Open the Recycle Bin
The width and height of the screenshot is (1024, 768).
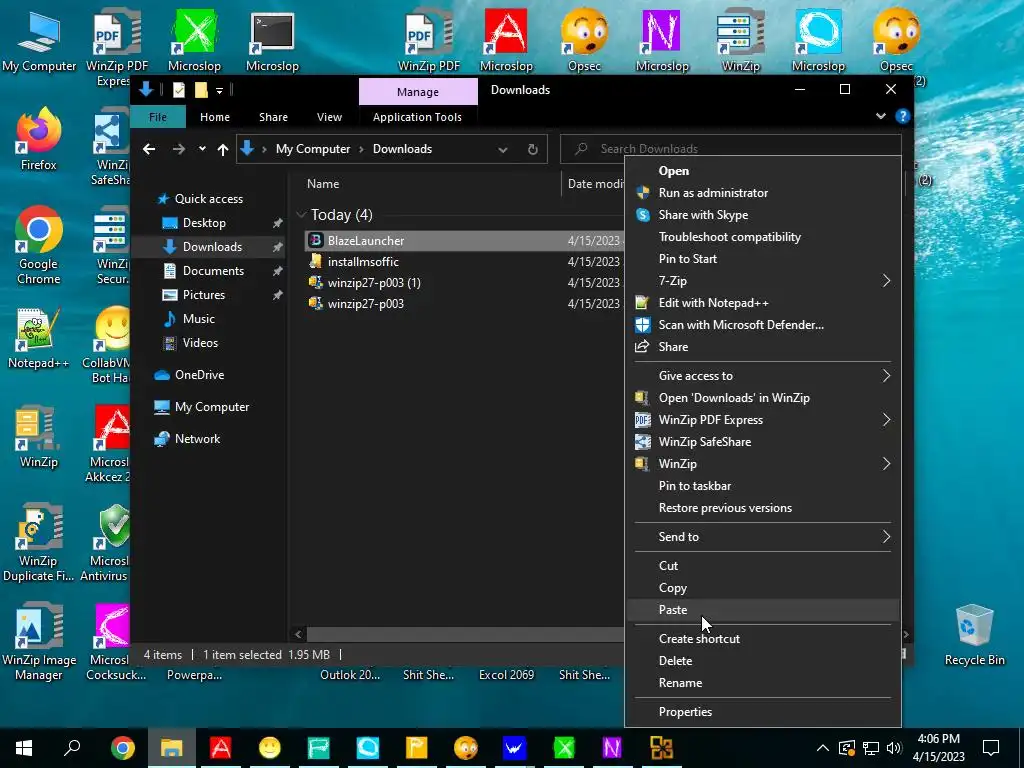(x=974, y=635)
